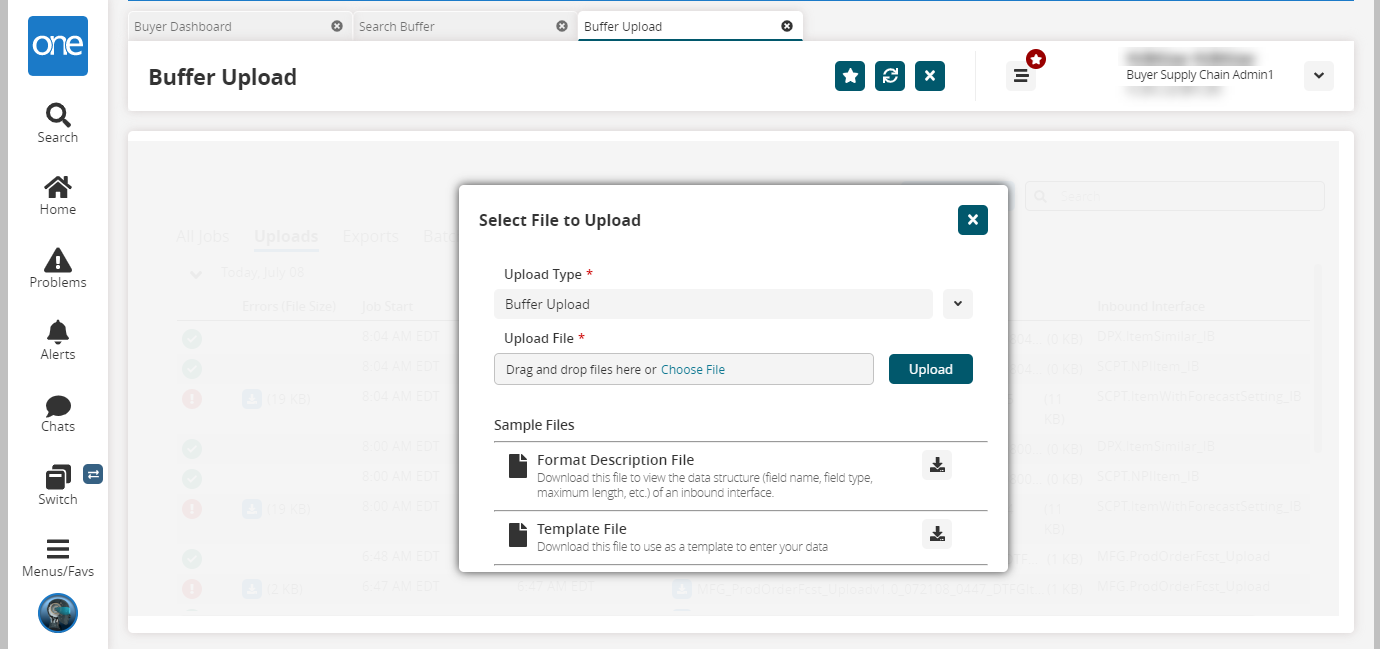1380x649 pixels.
Task: Close the Select File to Upload dialog
Action: point(972,220)
